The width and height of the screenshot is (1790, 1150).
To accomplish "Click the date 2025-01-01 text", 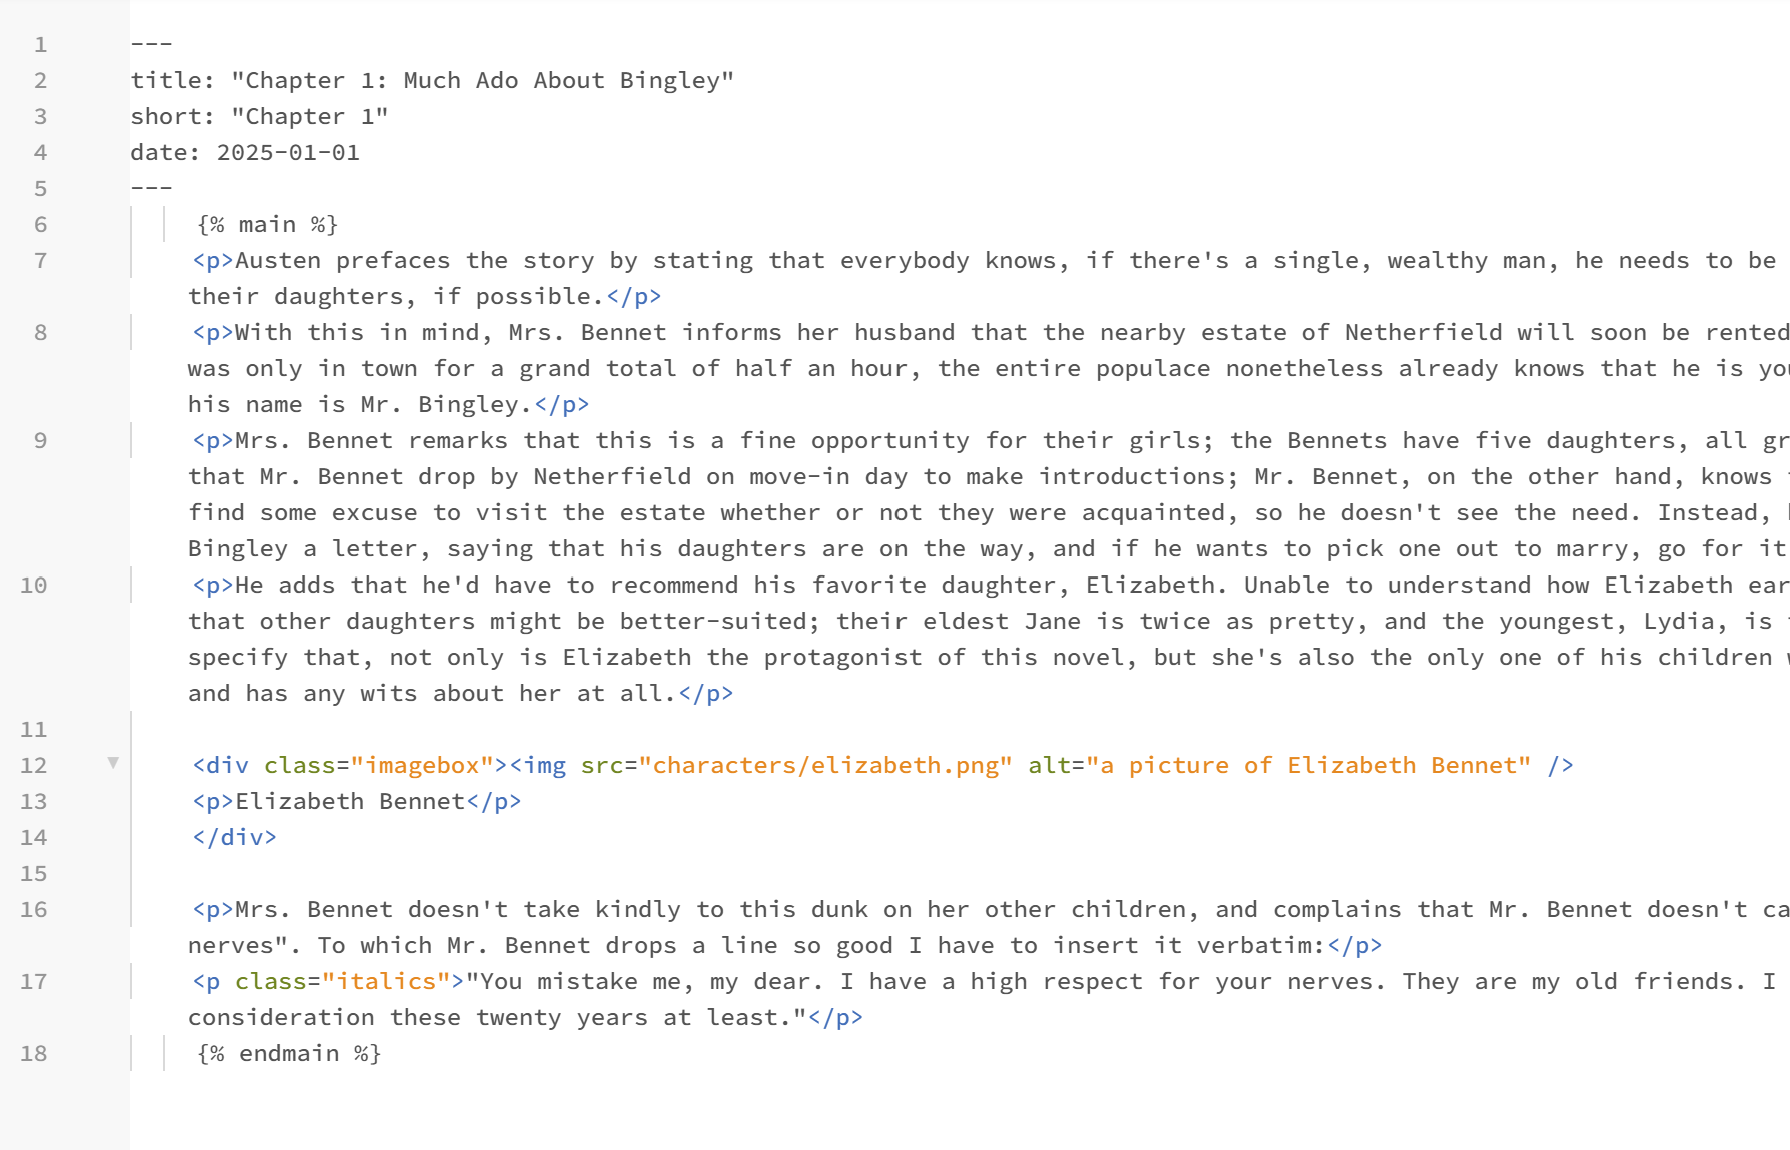I will point(288,153).
